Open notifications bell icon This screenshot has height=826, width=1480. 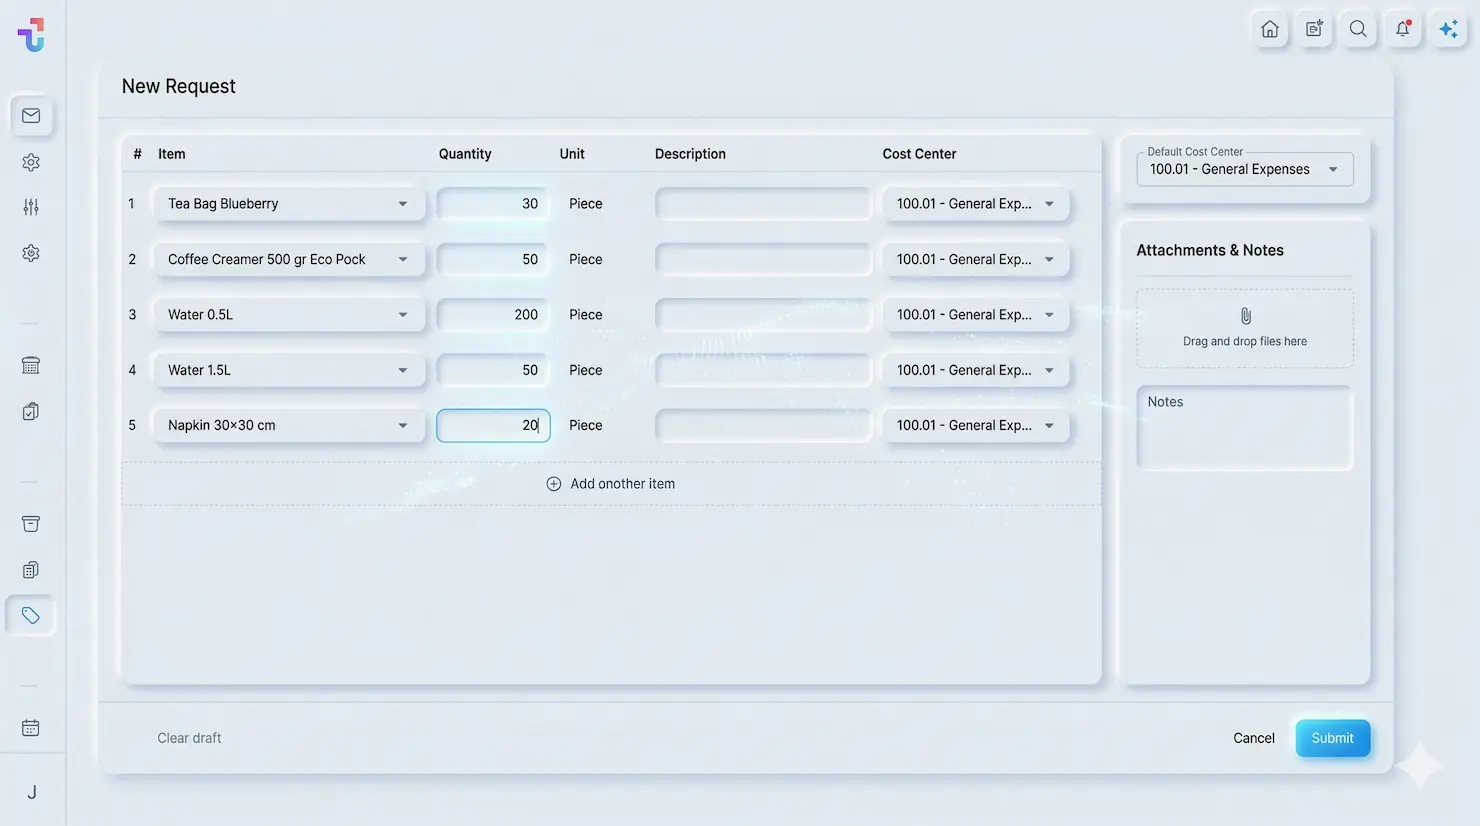point(1403,29)
